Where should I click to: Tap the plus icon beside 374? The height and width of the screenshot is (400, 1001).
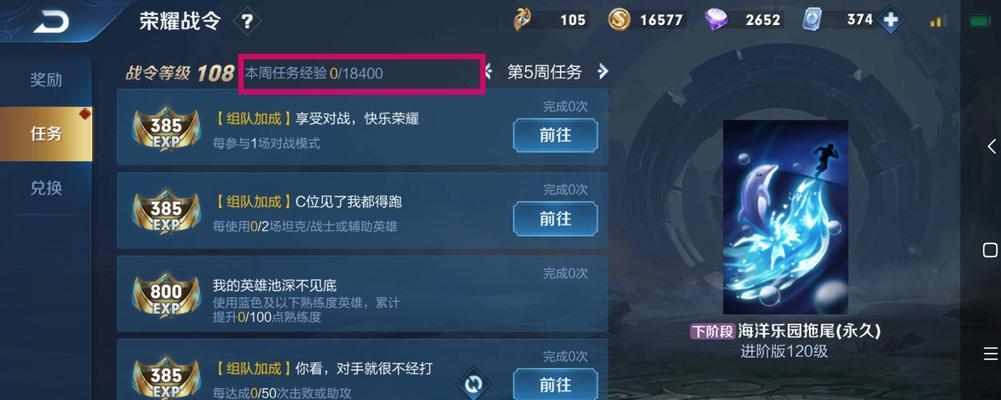tap(890, 20)
